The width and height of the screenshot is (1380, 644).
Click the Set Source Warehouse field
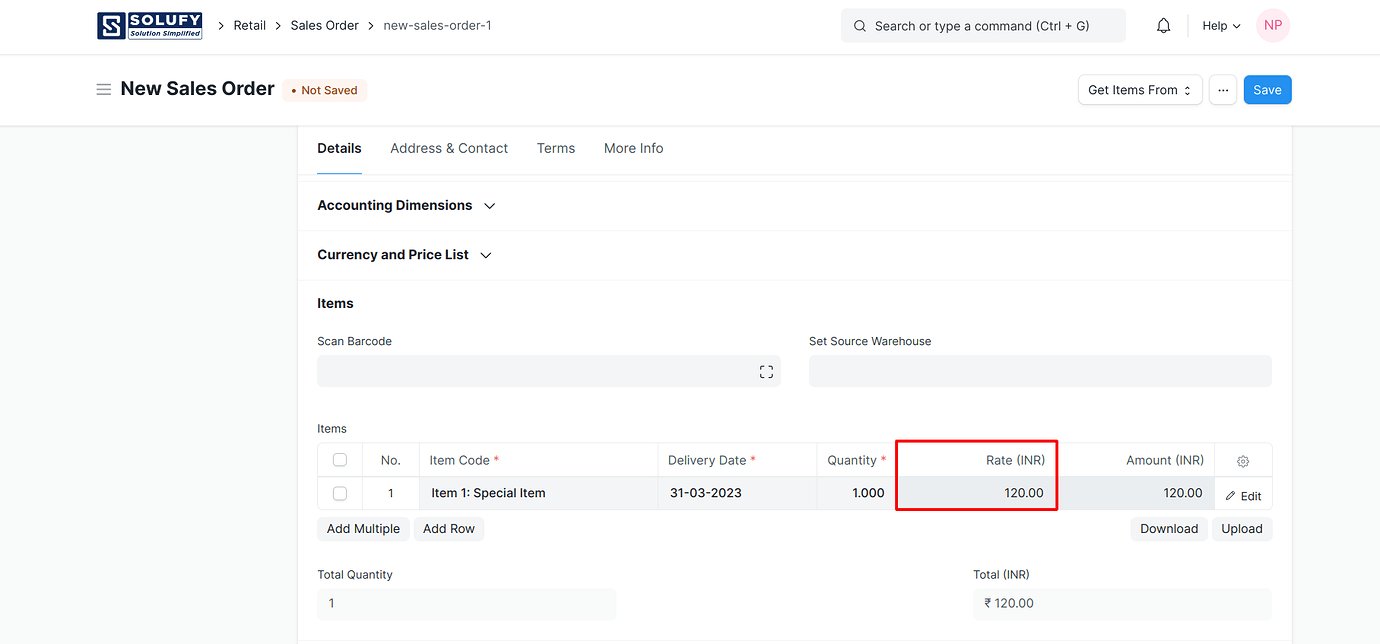1040,371
